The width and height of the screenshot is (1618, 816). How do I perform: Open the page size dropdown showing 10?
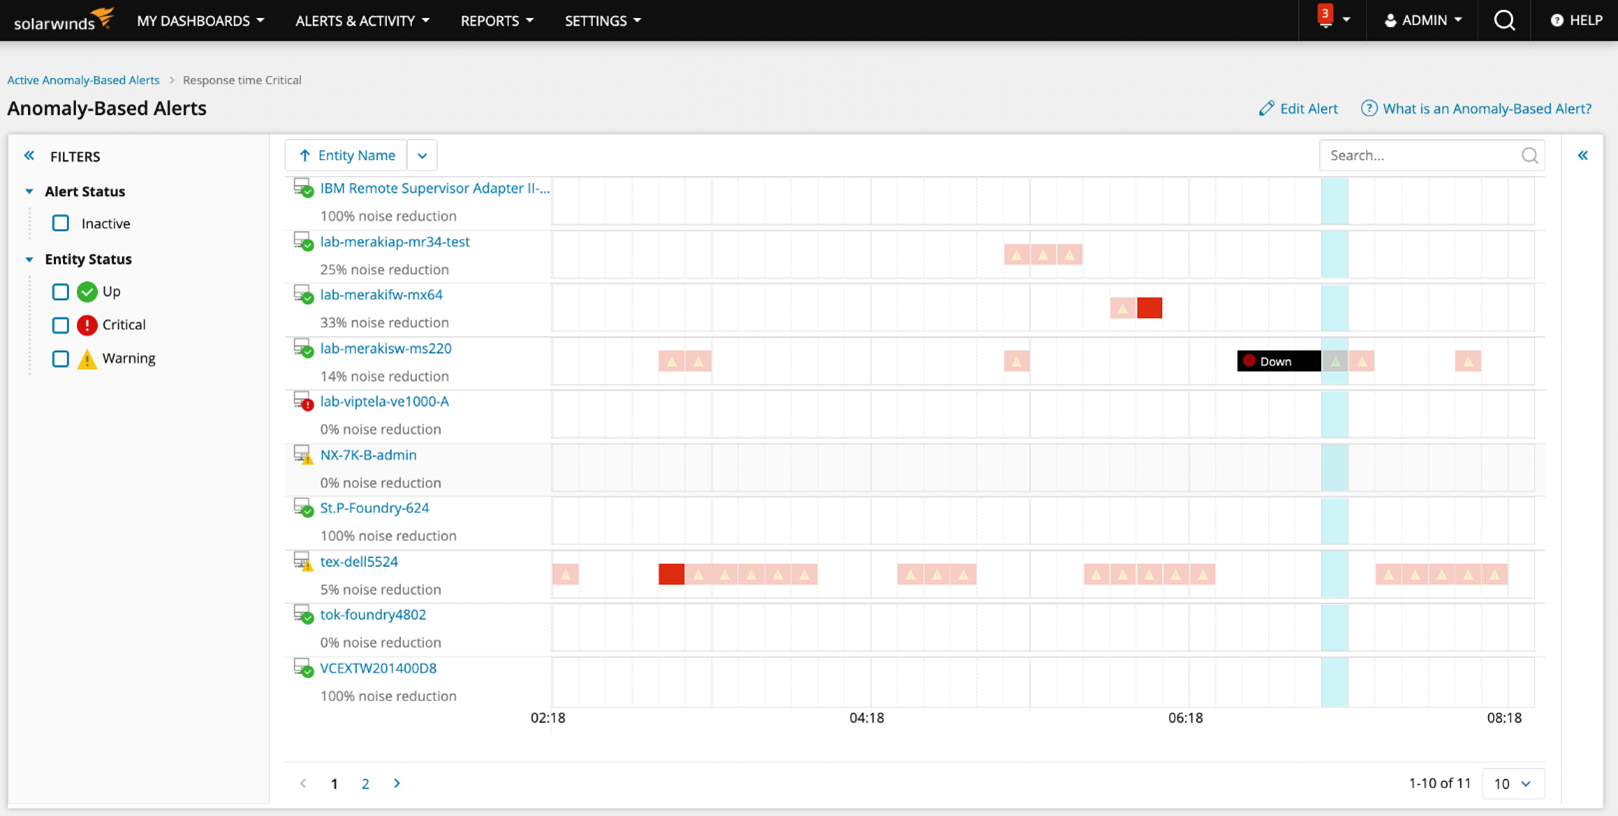point(1512,783)
